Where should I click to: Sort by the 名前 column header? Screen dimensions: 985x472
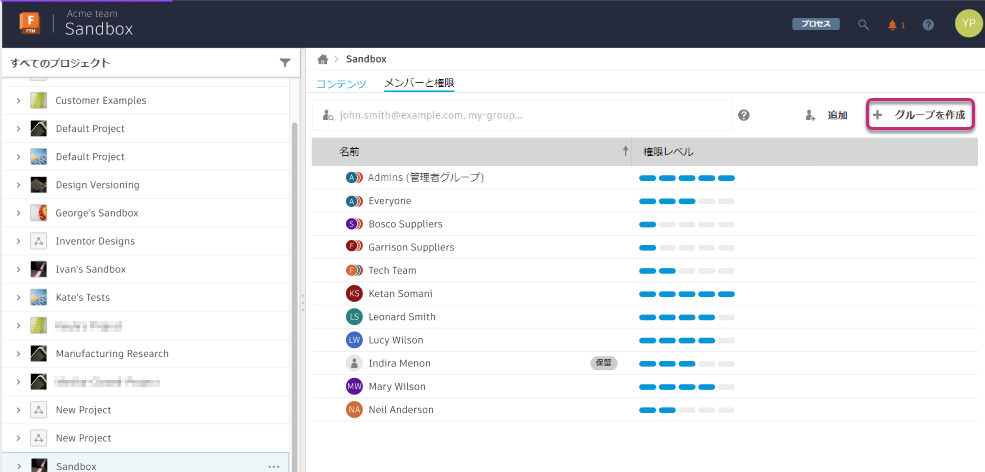click(x=349, y=152)
